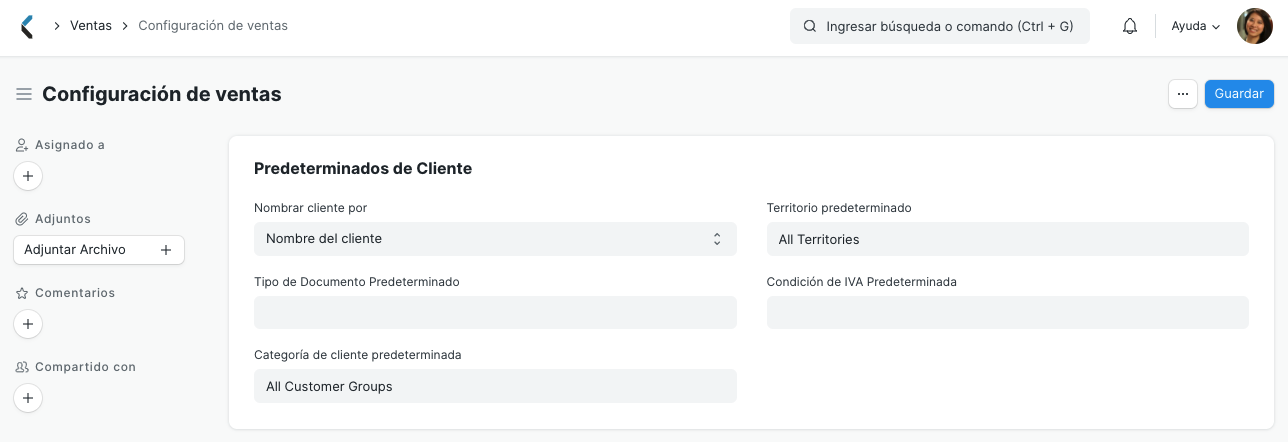The width and height of the screenshot is (1288, 442).
Task: Open Nombrar cliente por dropdown
Action: [x=495, y=239]
